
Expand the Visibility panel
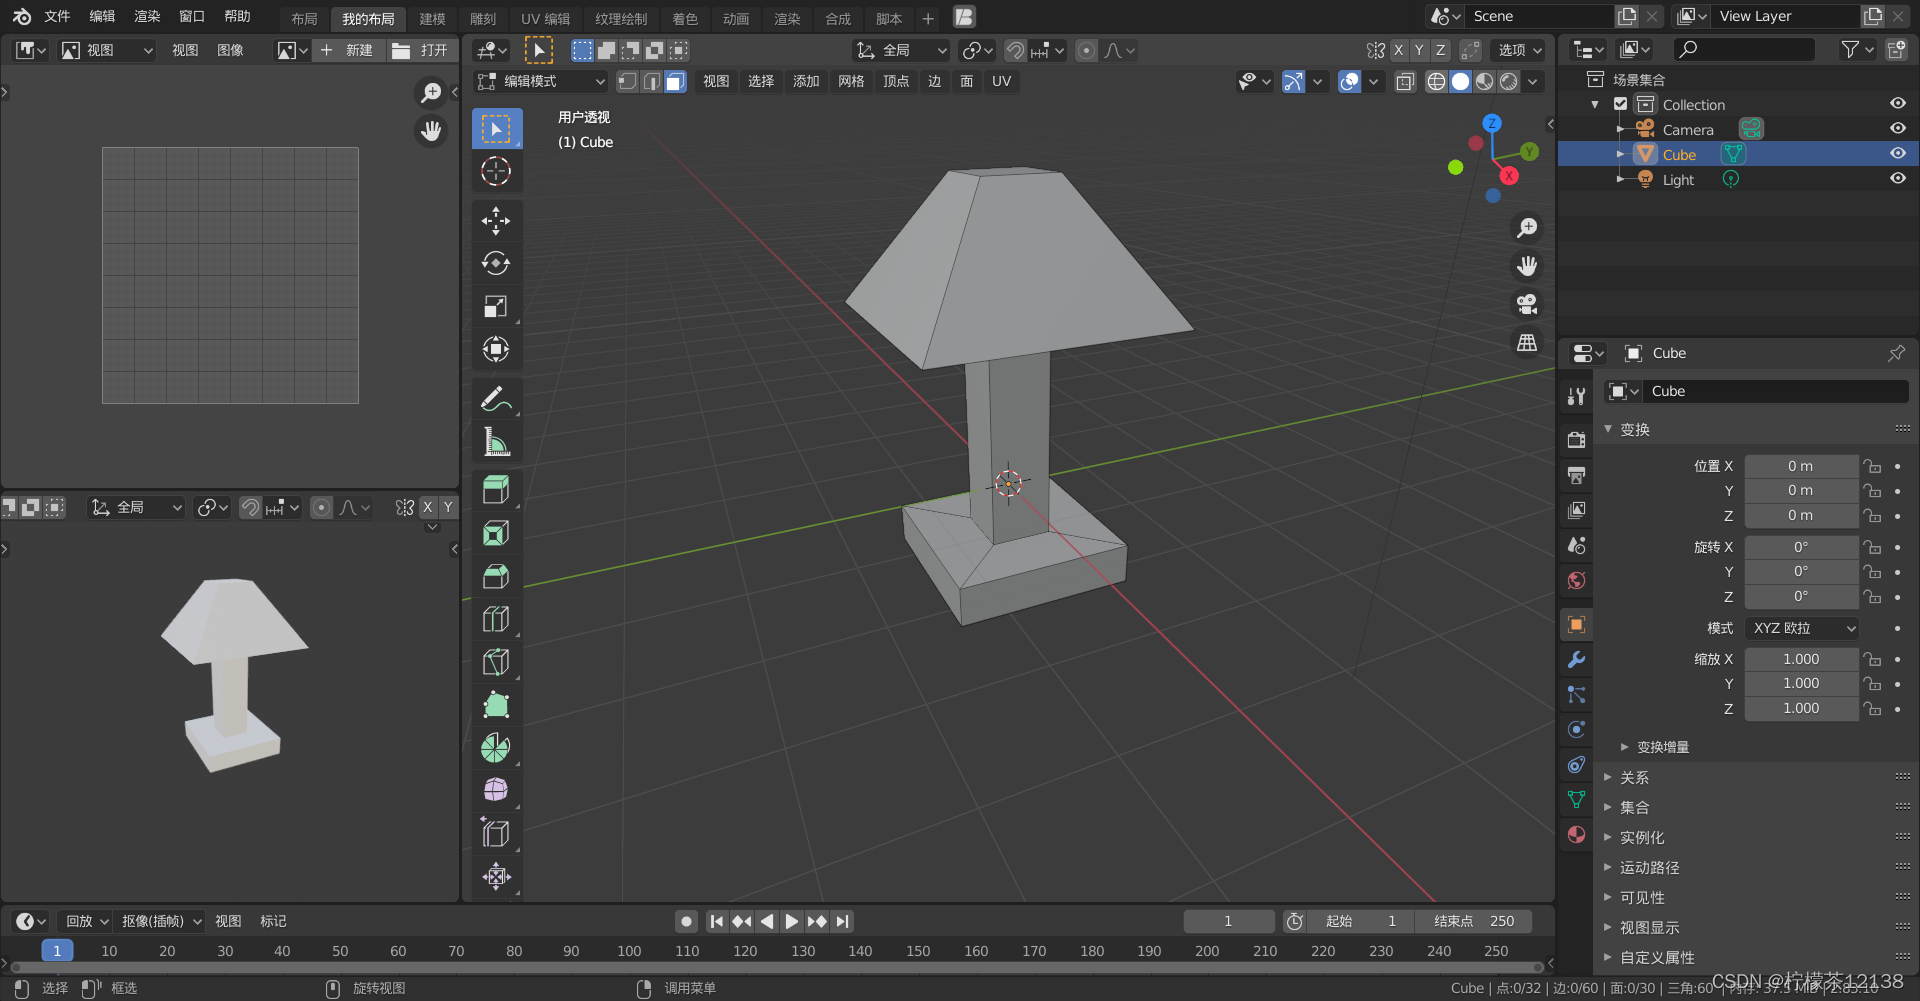[1642, 897]
